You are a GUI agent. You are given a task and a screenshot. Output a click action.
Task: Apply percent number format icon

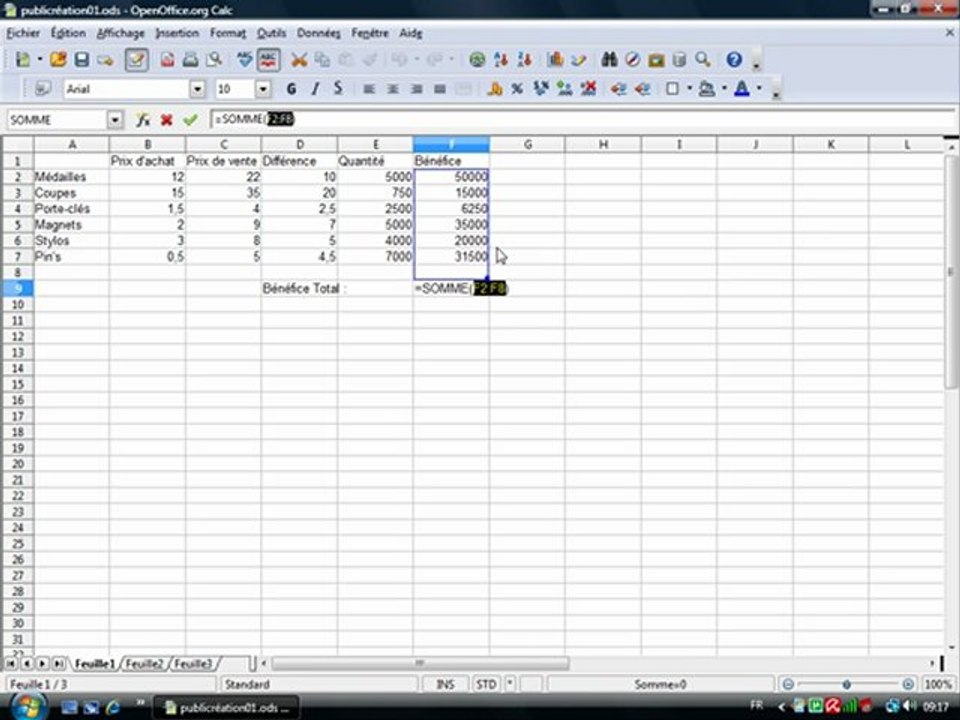tap(517, 89)
